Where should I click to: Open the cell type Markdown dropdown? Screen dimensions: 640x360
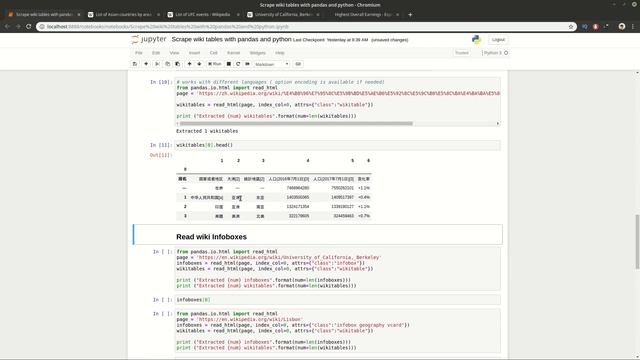point(271,64)
